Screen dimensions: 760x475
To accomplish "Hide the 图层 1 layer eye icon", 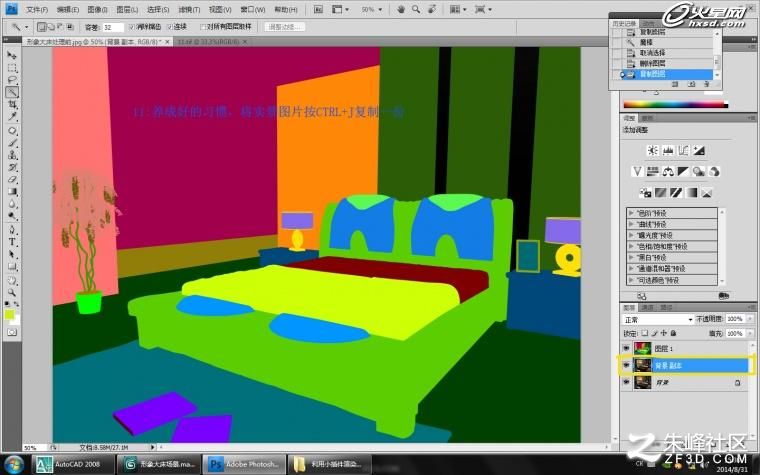I will pyautogui.click(x=626, y=348).
